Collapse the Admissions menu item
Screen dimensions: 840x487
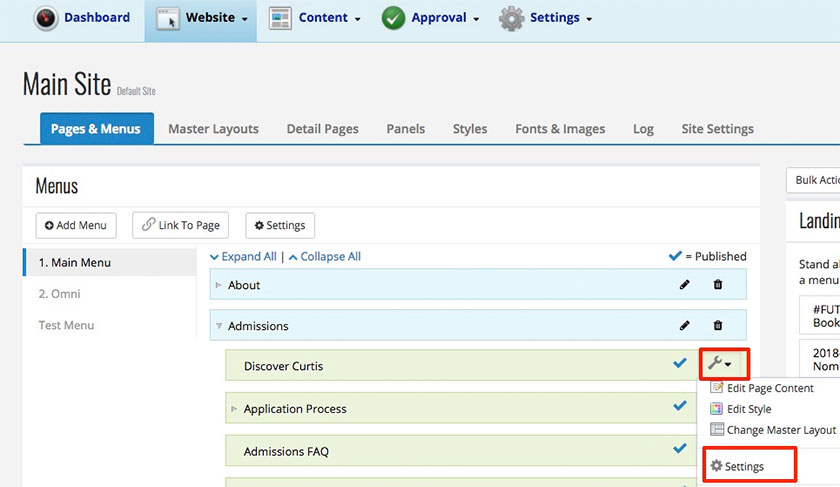click(219, 326)
